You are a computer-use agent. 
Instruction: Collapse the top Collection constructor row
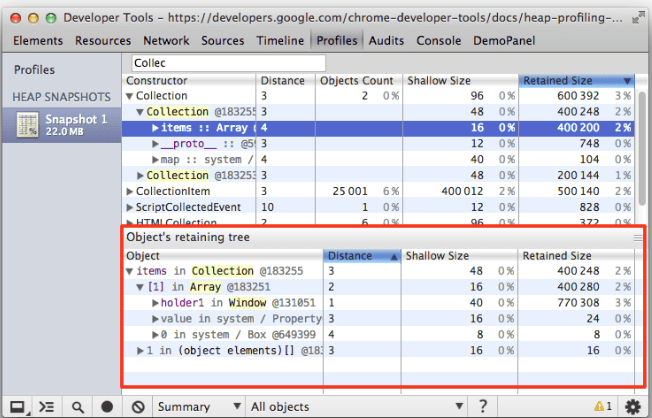(x=129, y=96)
